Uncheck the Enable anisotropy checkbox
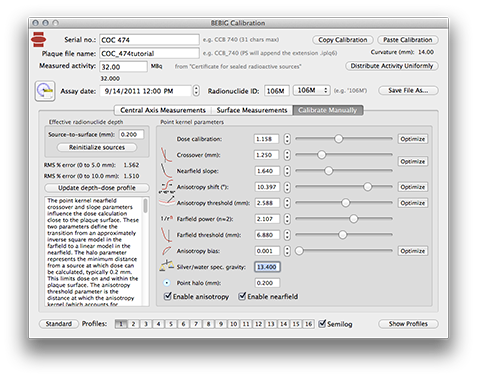The height and width of the screenshot is (378, 477). point(168,296)
